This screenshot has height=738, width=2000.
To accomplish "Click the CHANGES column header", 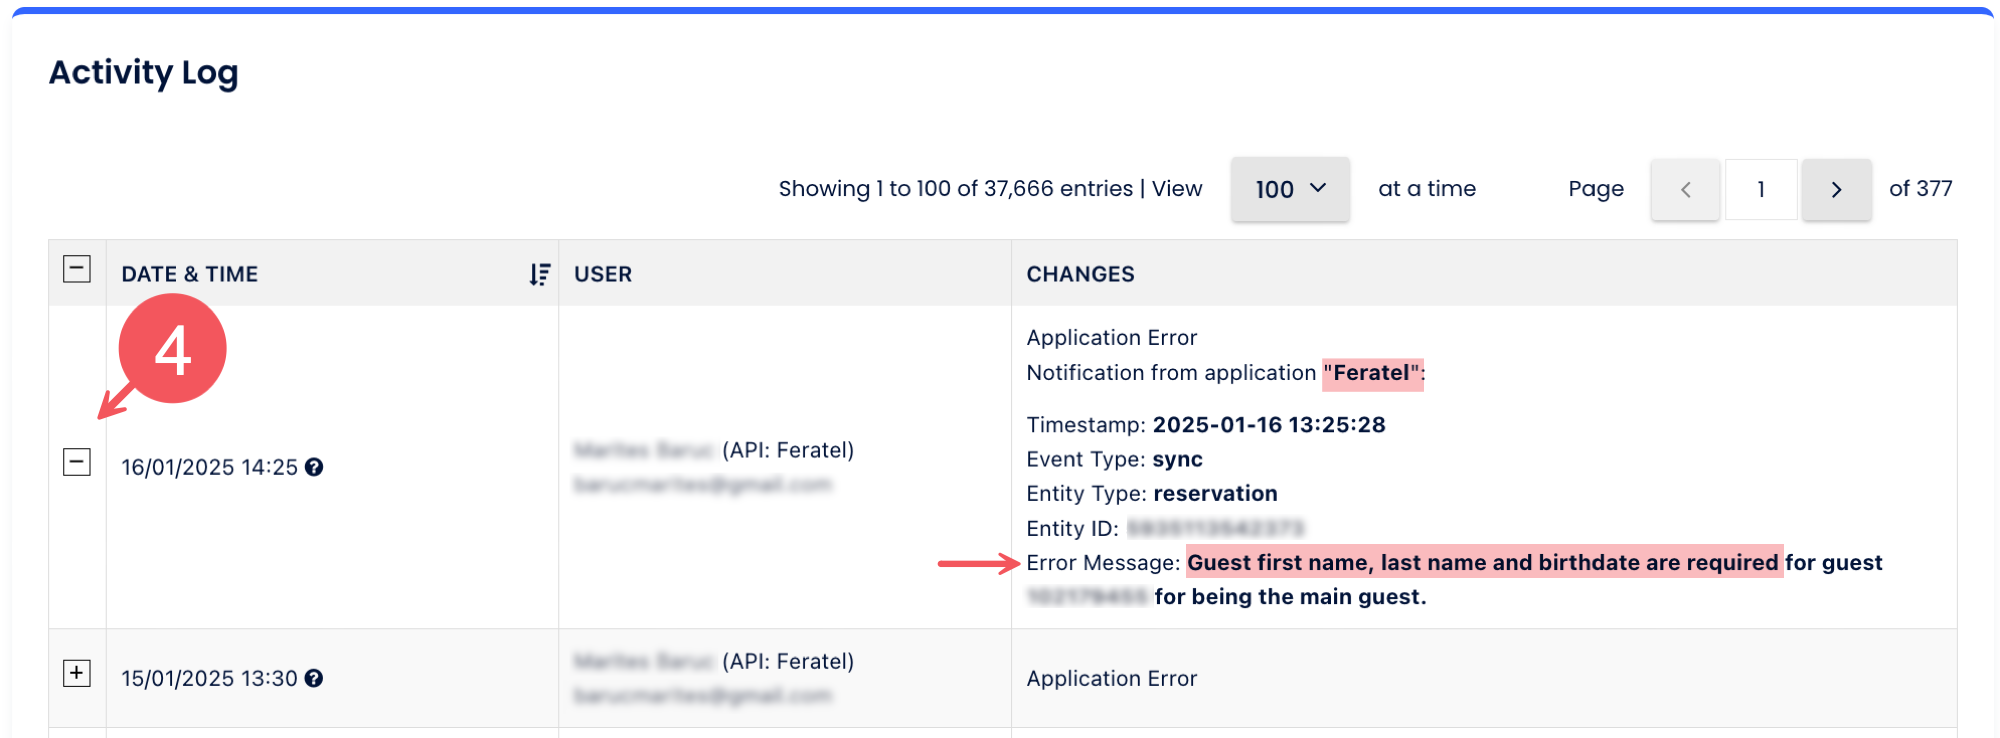I will coord(1080,274).
